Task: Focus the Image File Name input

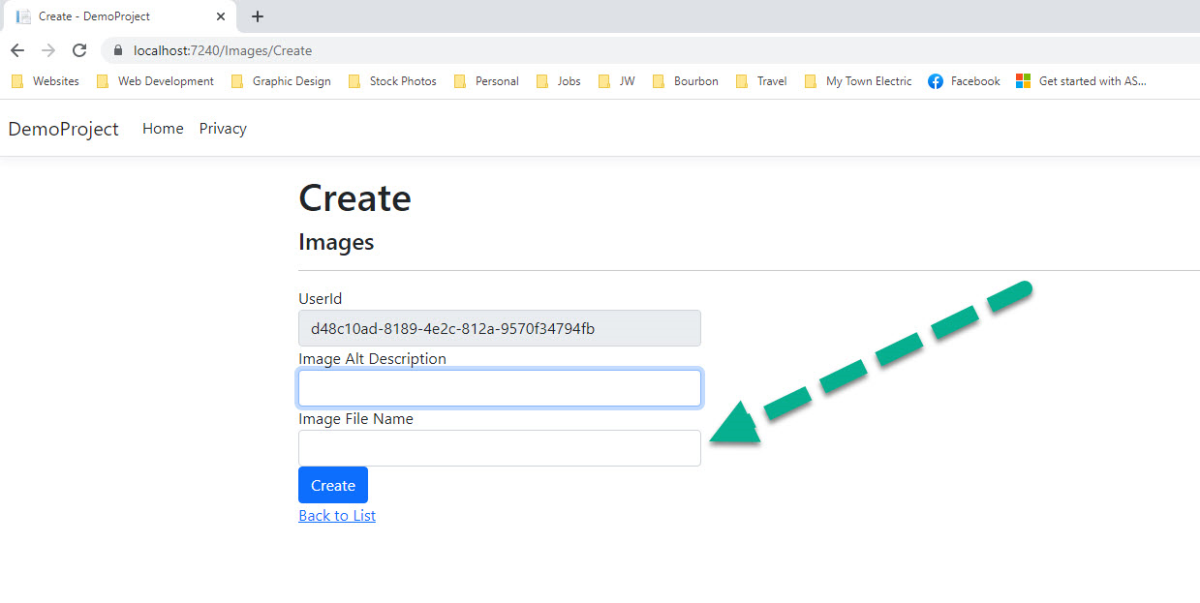Action: click(499, 448)
